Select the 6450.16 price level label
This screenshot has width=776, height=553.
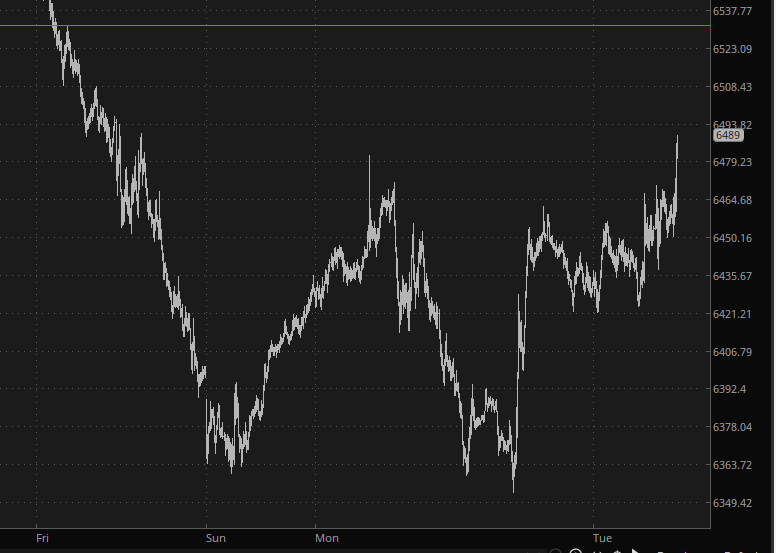tap(732, 238)
